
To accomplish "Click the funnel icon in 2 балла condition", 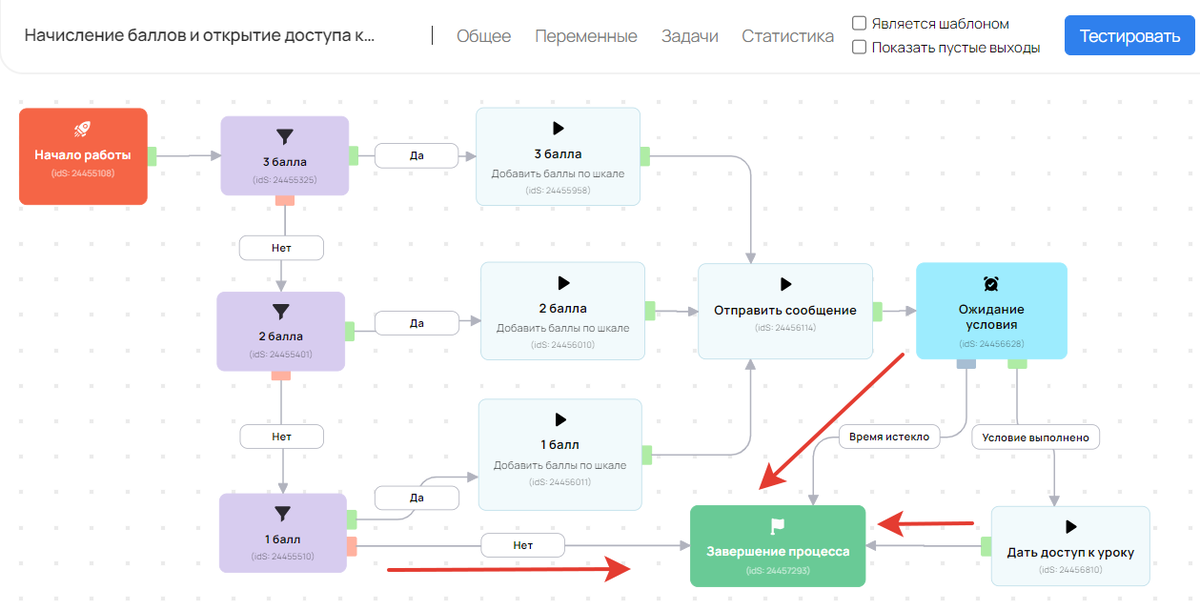I will coord(281,312).
